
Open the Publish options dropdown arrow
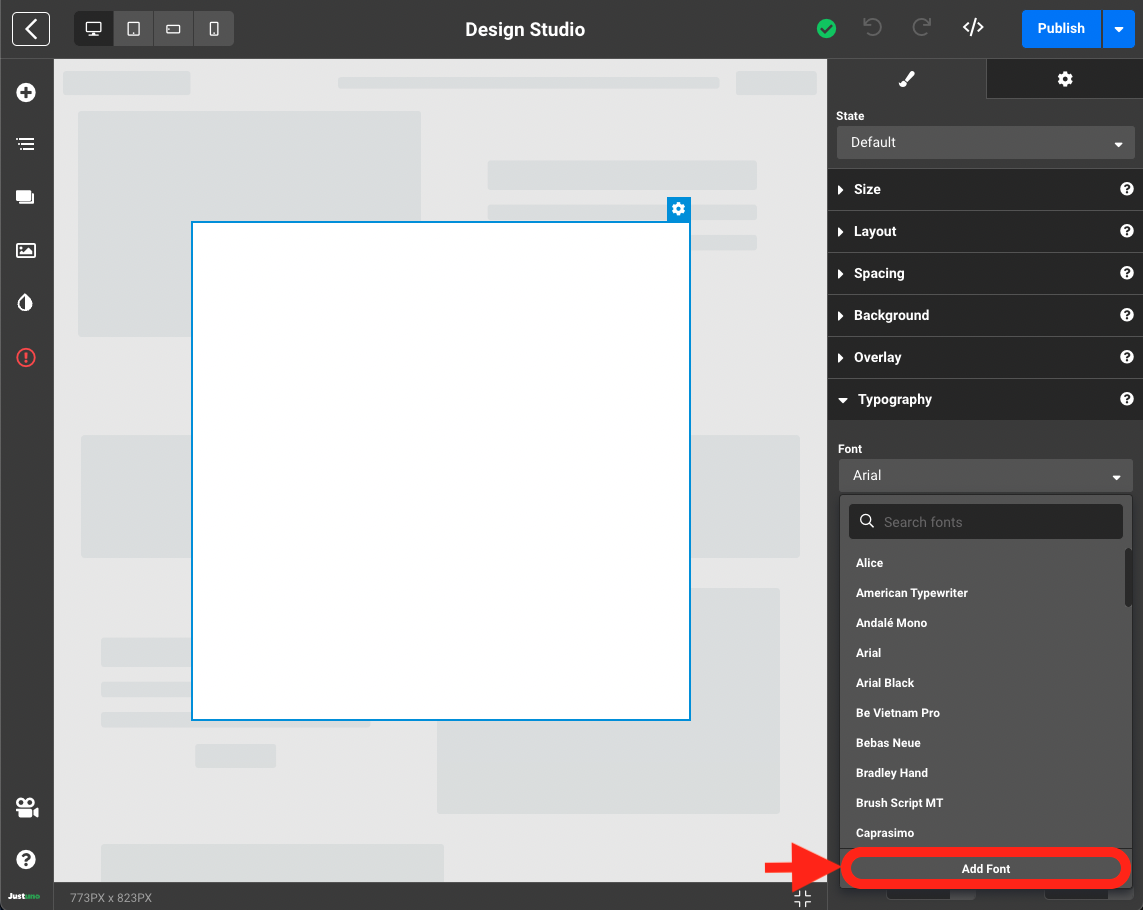point(1118,29)
